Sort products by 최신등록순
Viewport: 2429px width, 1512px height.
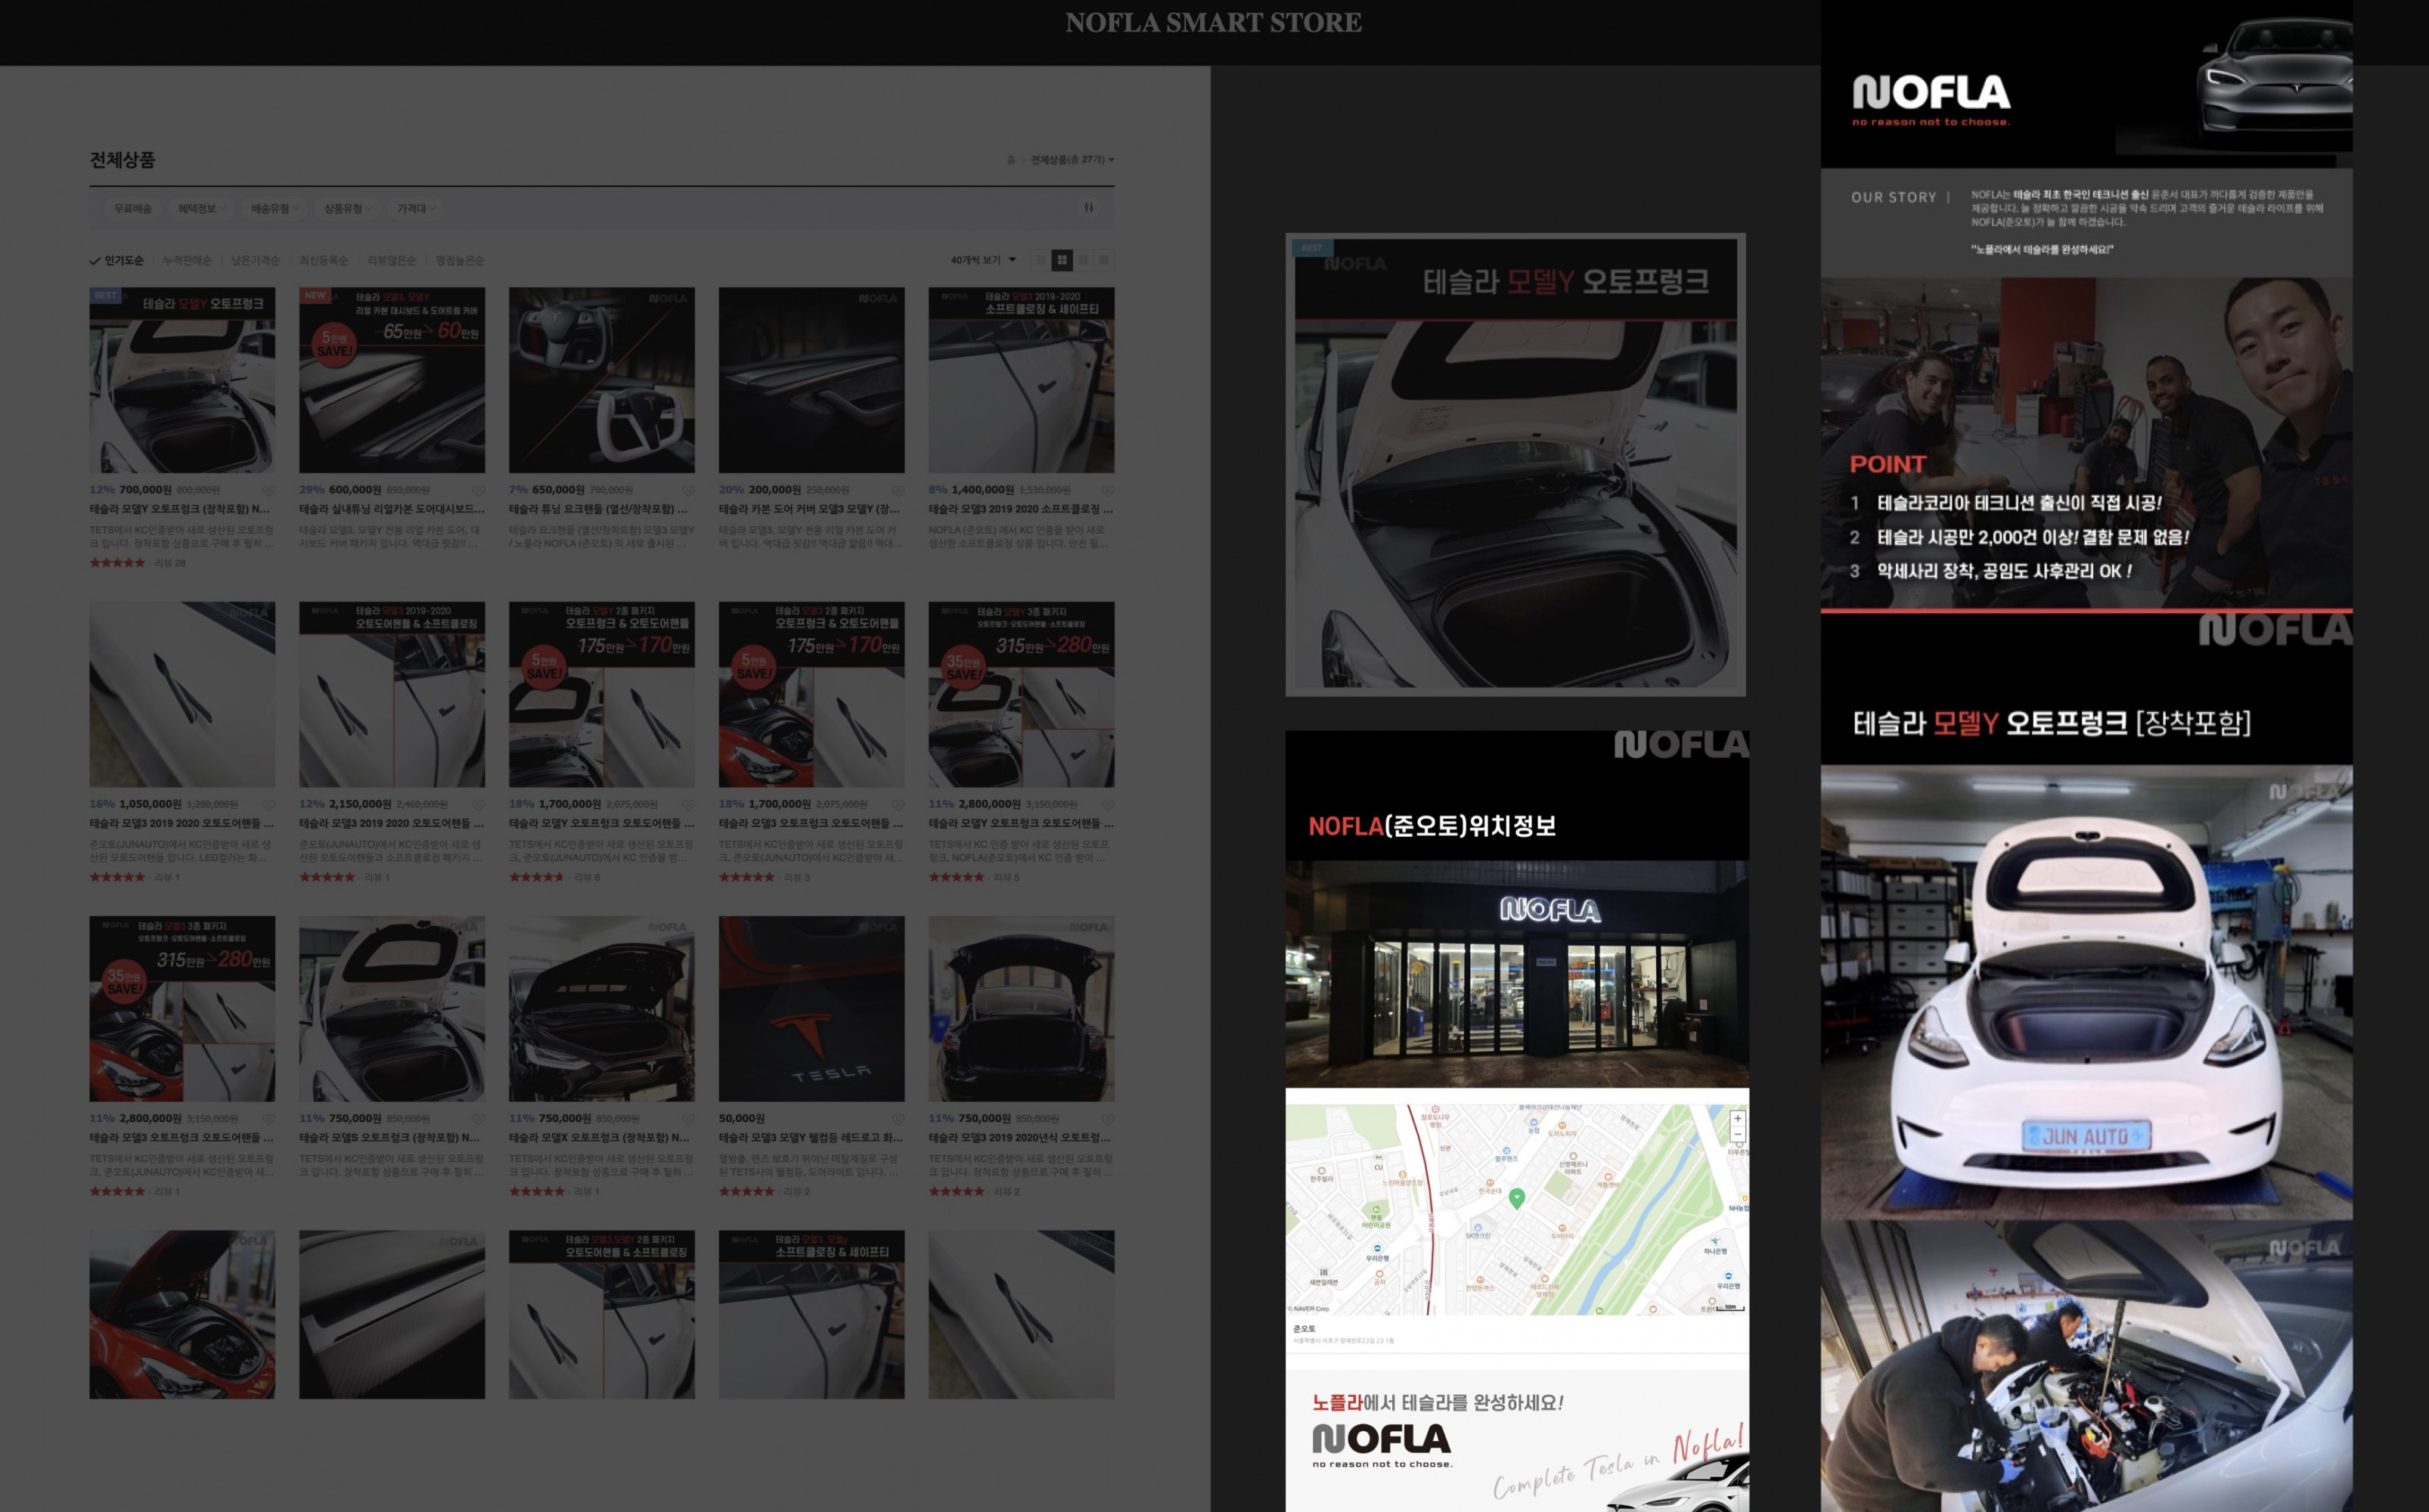click(x=324, y=260)
